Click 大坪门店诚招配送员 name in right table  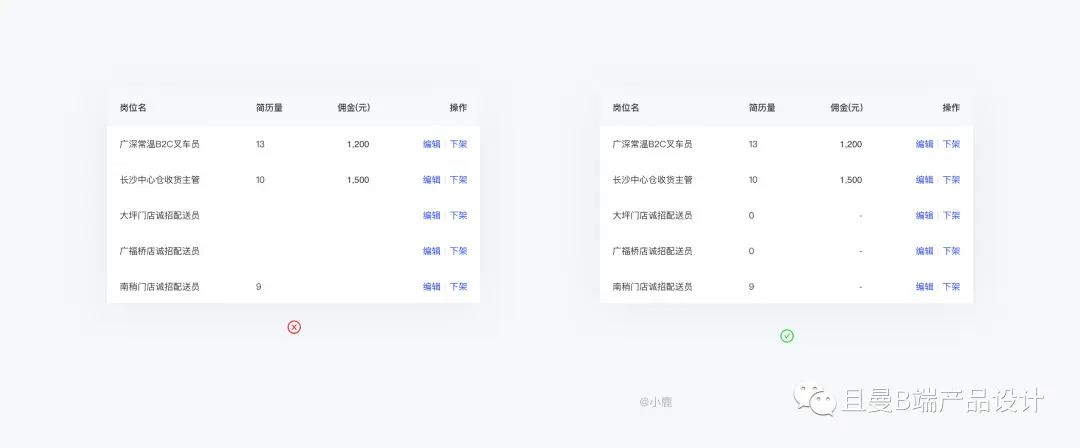pyautogui.click(x=652, y=215)
